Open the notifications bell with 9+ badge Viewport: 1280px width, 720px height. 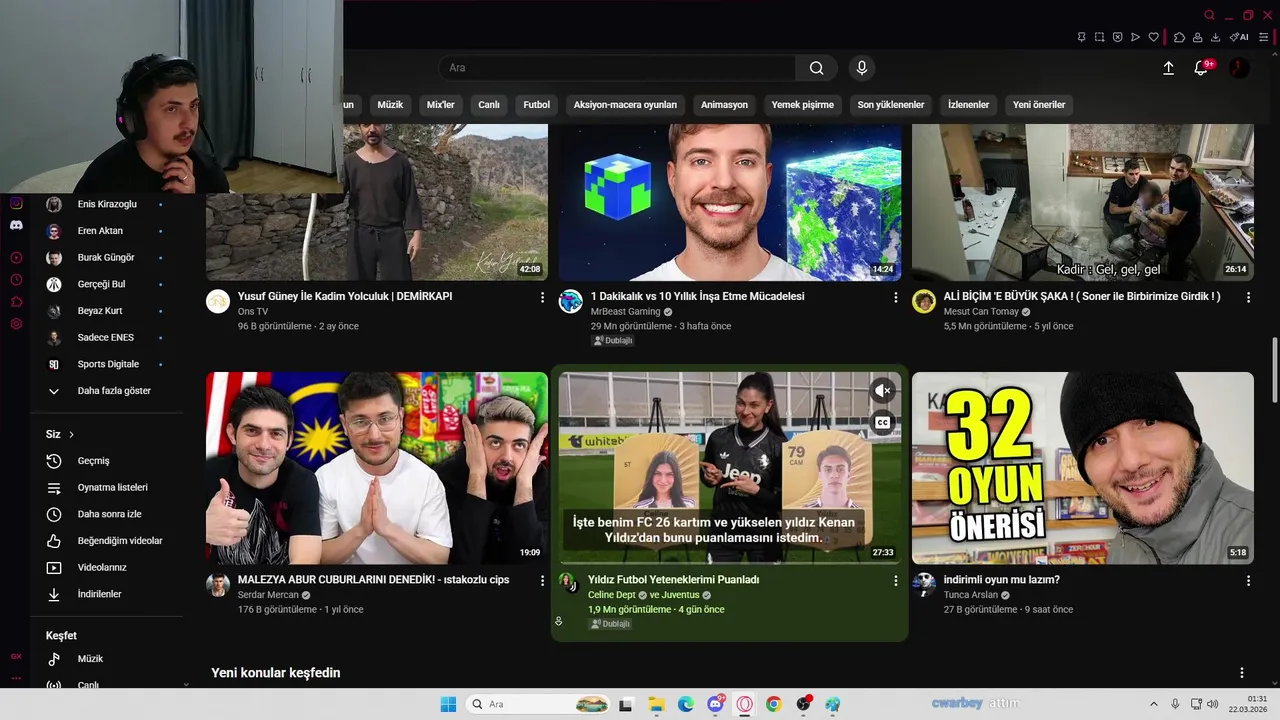coord(1202,68)
